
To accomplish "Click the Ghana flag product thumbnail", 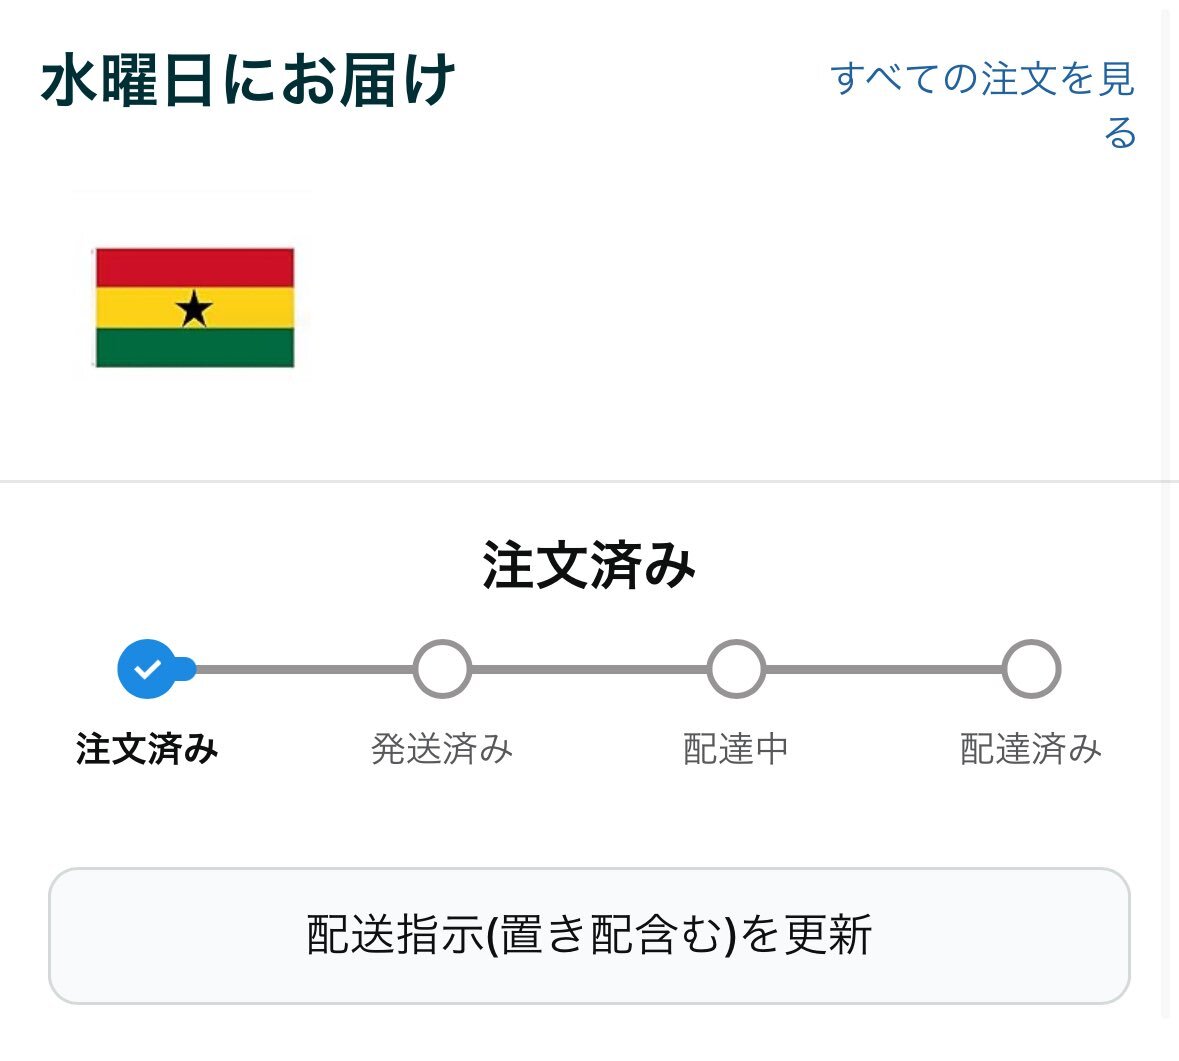I will (195, 308).
